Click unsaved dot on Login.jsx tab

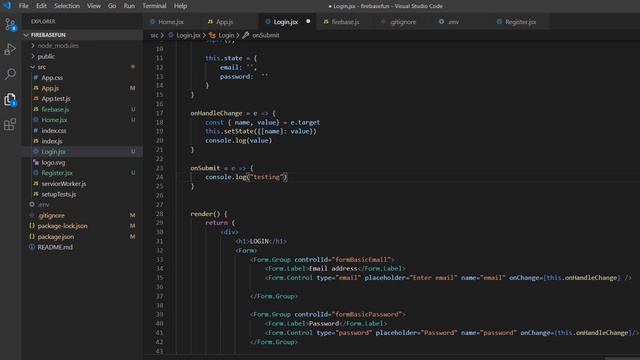308,21
